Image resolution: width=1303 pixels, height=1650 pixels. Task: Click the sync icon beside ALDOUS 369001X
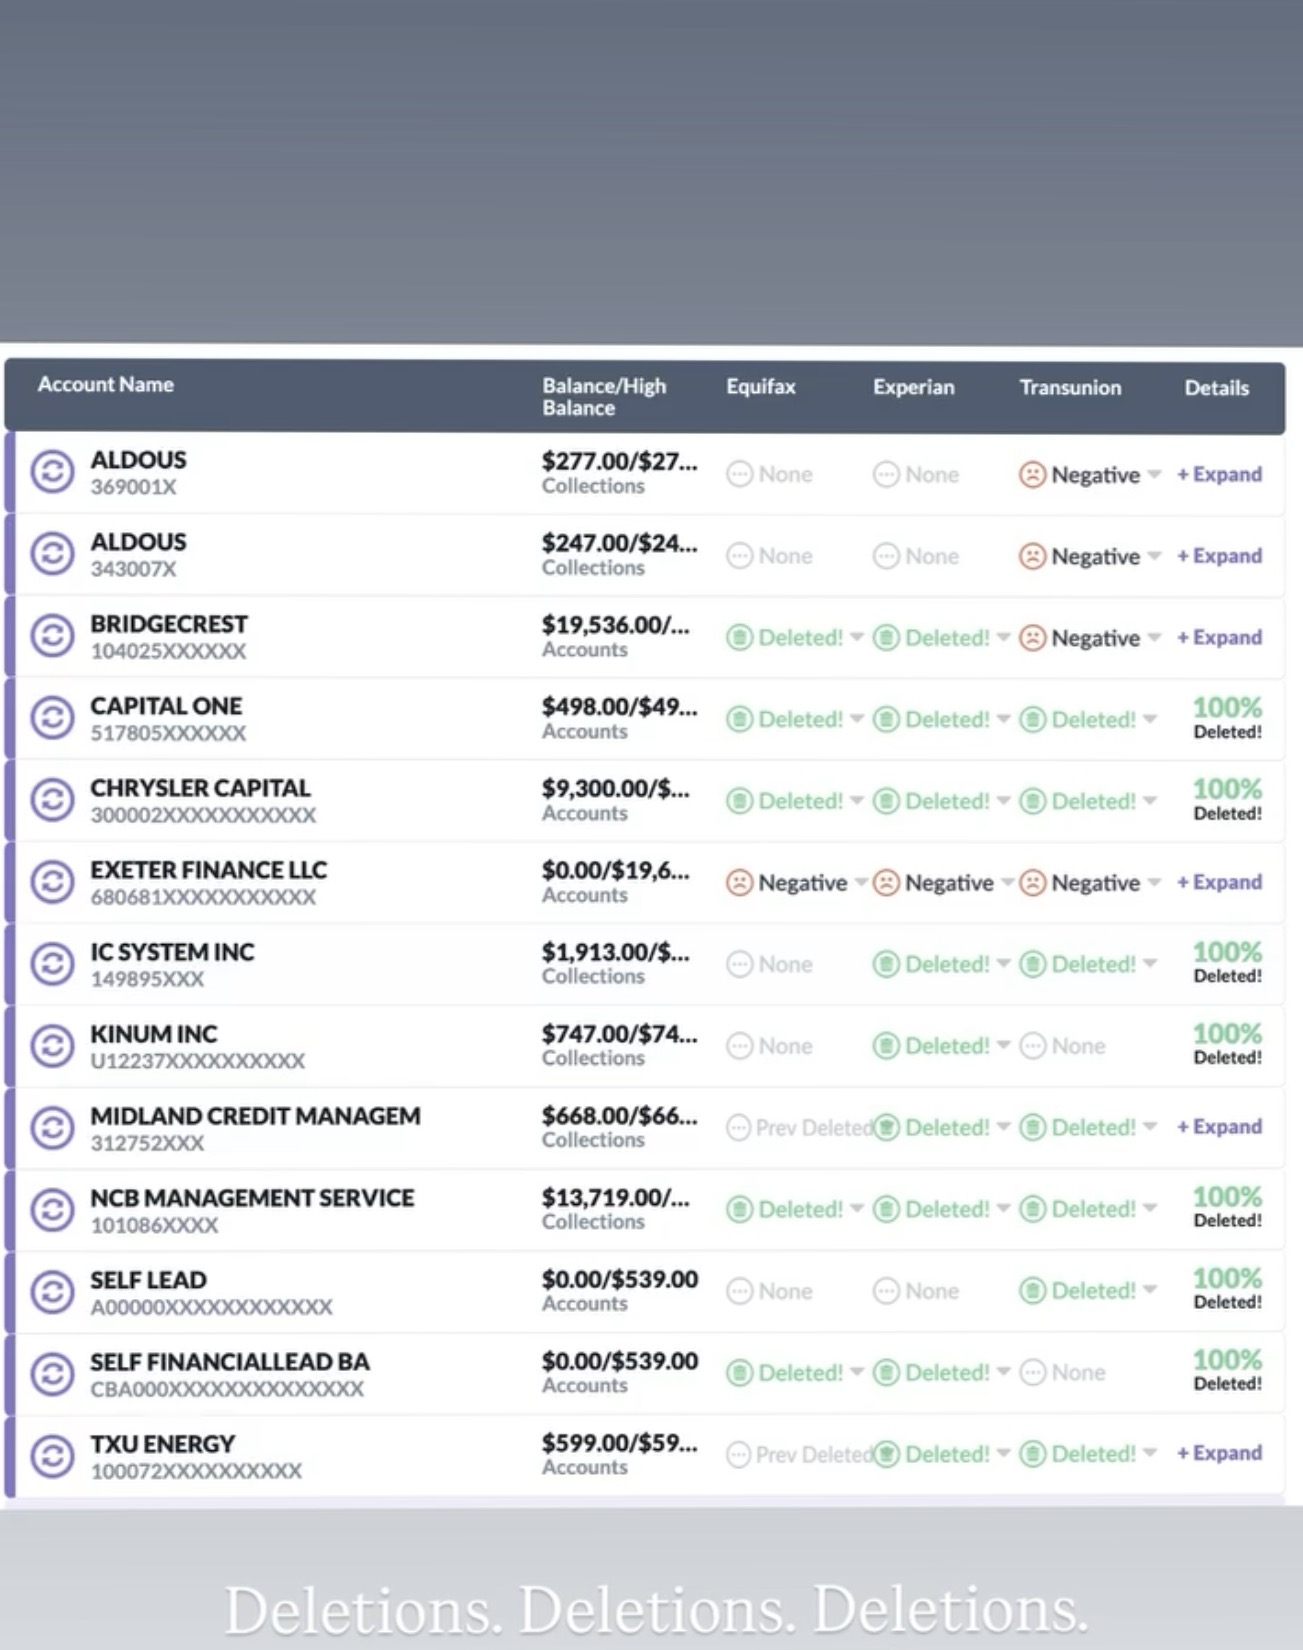click(x=52, y=472)
